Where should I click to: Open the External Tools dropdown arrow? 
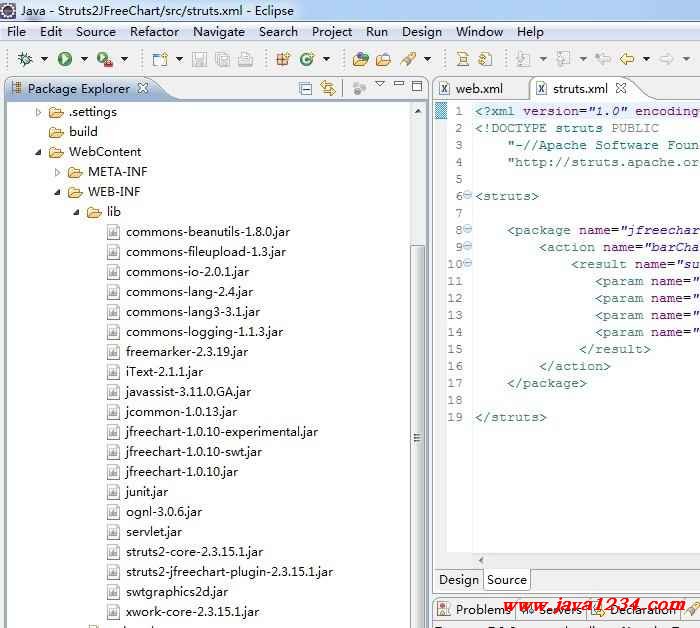pyautogui.click(x=125, y=59)
